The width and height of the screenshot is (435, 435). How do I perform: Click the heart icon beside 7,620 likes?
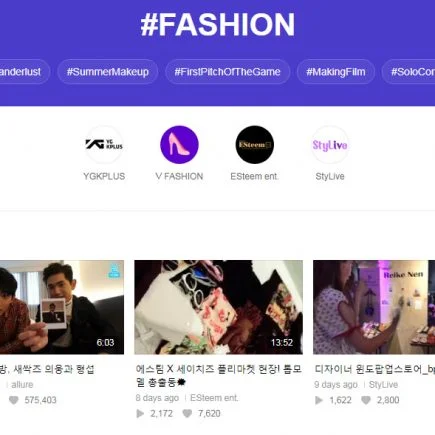187,413
